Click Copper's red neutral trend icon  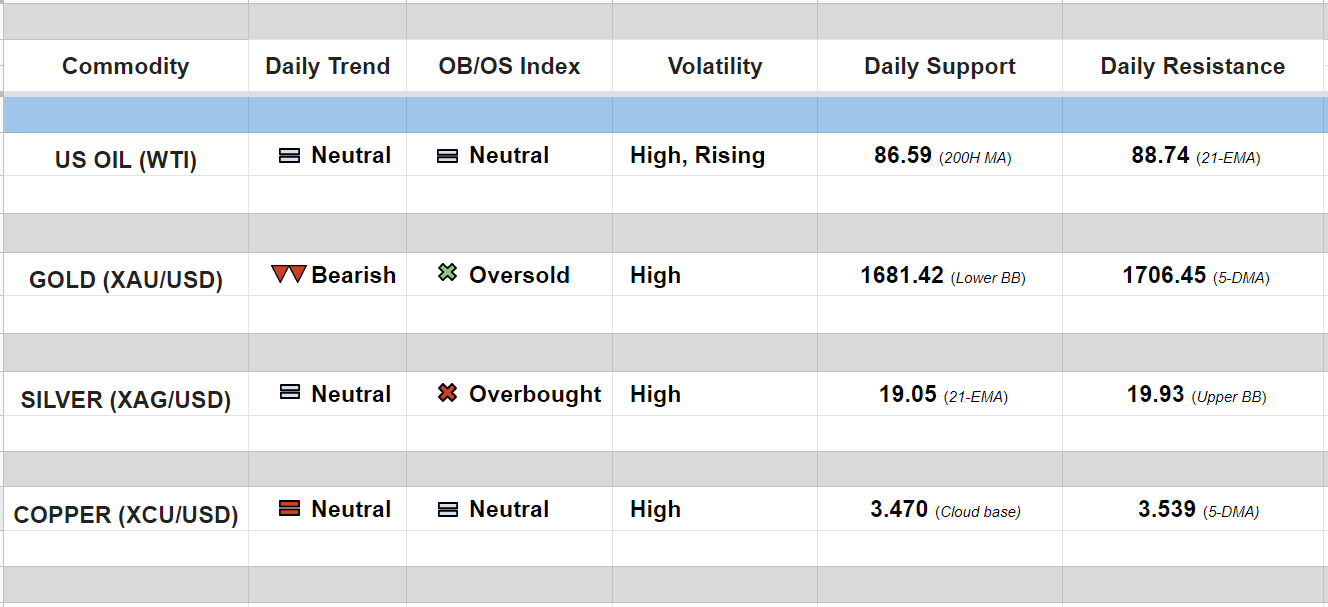pyautogui.click(x=289, y=509)
